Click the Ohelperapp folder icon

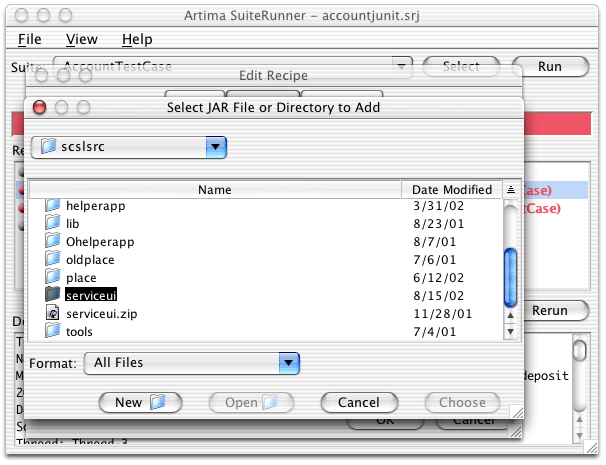(53, 241)
